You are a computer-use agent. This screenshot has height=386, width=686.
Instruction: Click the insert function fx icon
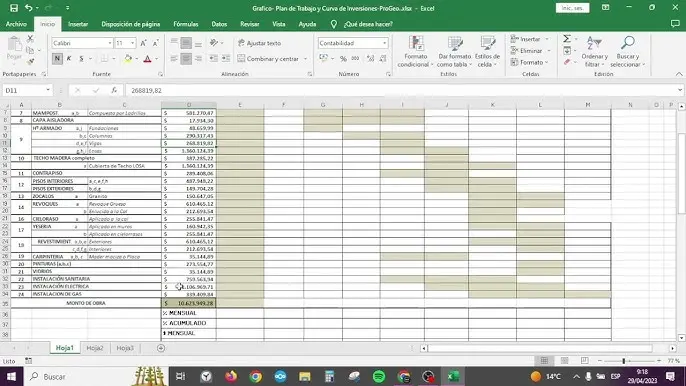click(114, 90)
